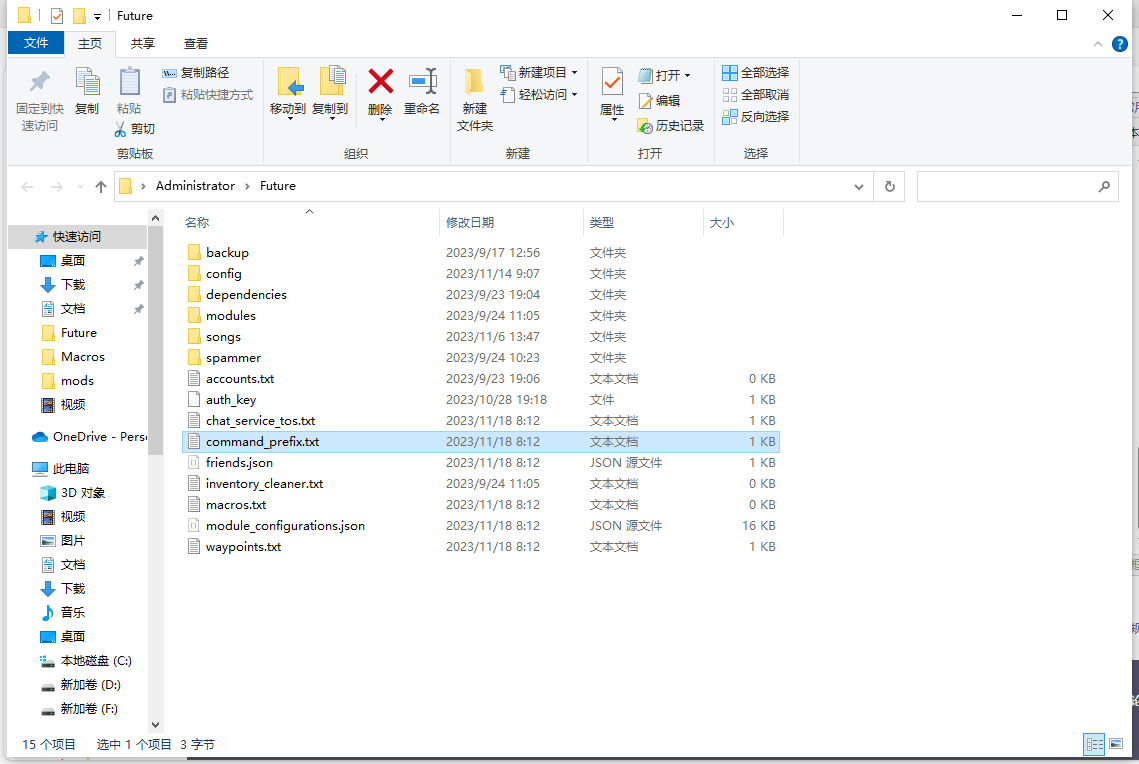Click Properties checkmark in title bar
The width and height of the screenshot is (1139, 764).
pos(57,15)
